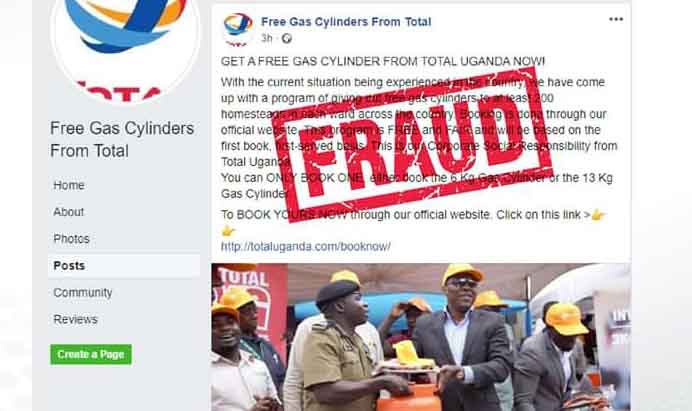Click the red FRAUD stamp overlay
Image resolution: width=692 pixels, height=411 pixels.
click(412, 144)
